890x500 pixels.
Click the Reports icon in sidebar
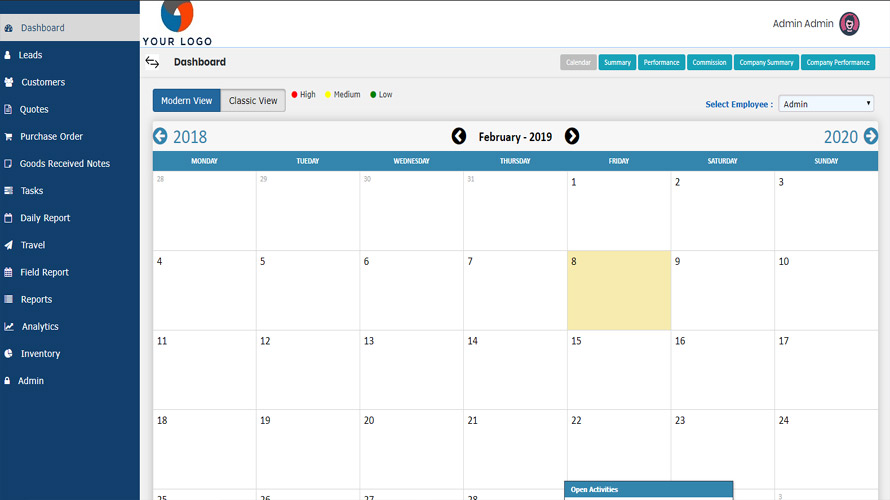point(8,299)
